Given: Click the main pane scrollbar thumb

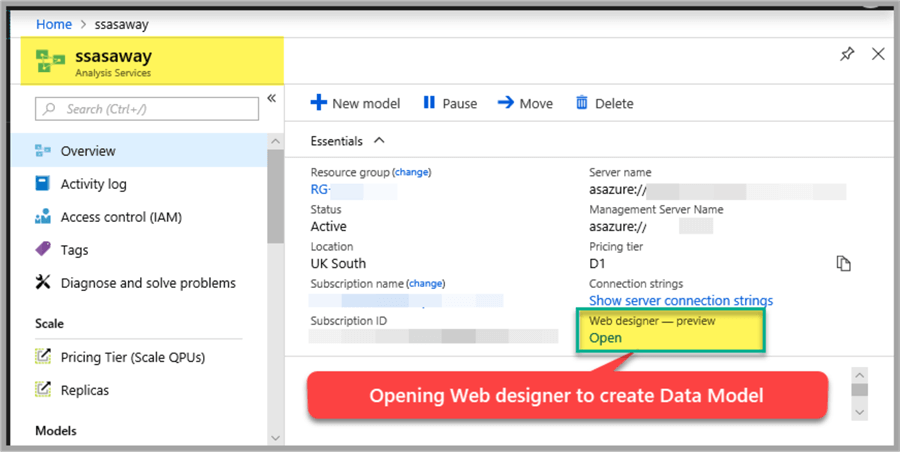Looking at the screenshot, I should (859, 391).
